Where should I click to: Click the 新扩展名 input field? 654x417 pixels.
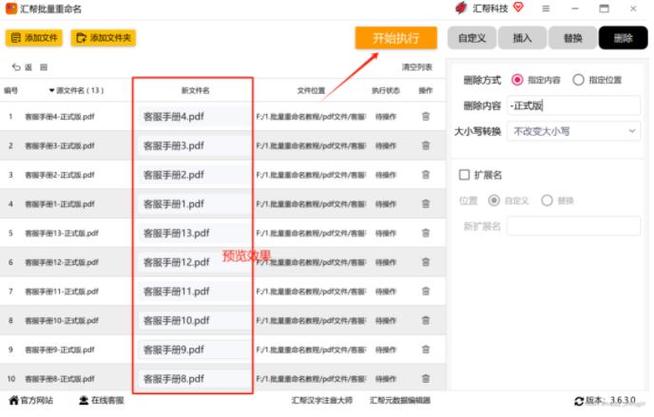click(x=574, y=226)
